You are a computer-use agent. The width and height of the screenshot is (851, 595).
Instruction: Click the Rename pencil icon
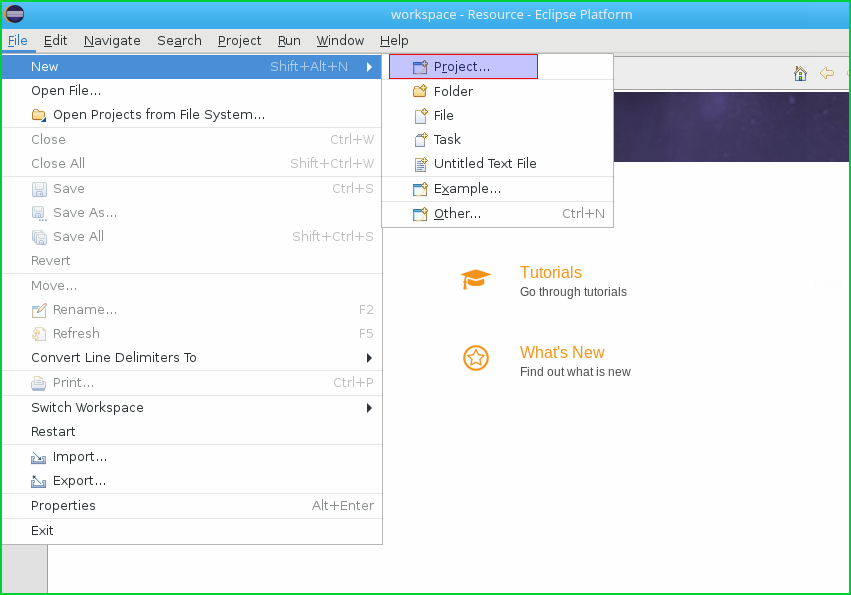tap(39, 310)
